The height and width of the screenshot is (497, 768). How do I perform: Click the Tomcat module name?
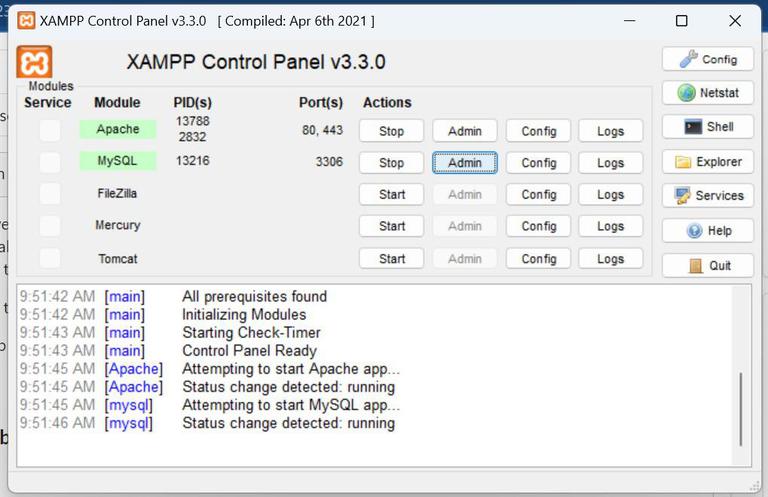tap(118, 259)
